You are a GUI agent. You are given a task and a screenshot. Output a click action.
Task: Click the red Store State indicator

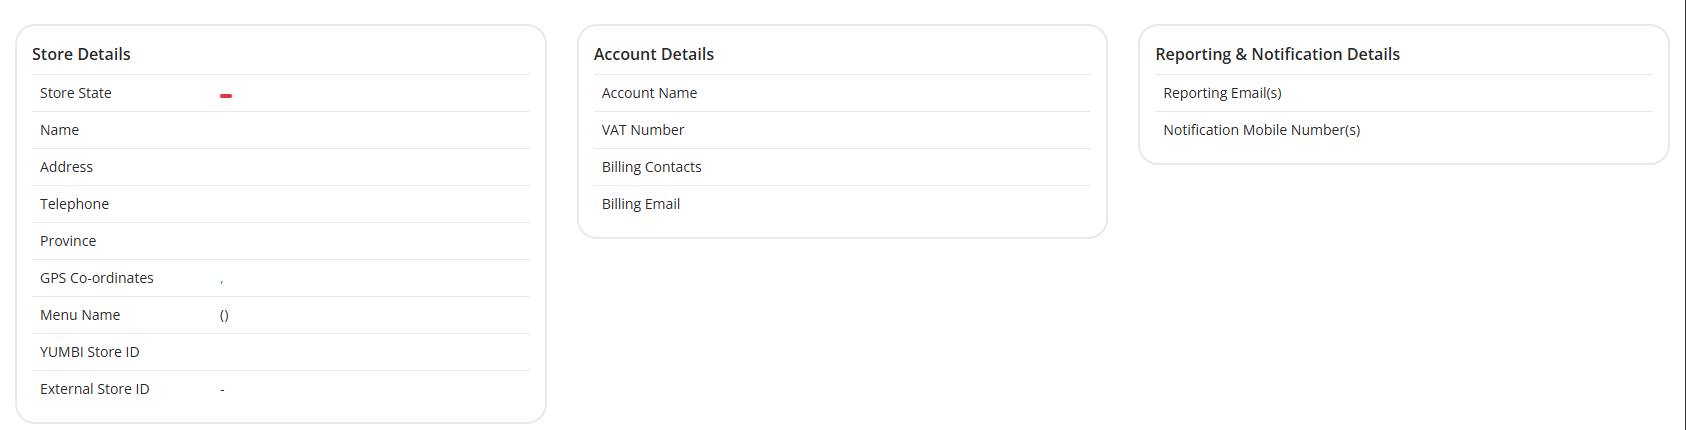pos(226,95)
